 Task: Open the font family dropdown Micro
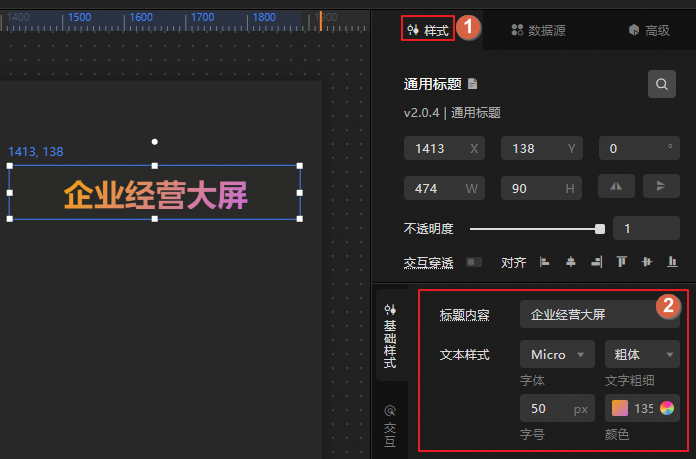[557, 354]
